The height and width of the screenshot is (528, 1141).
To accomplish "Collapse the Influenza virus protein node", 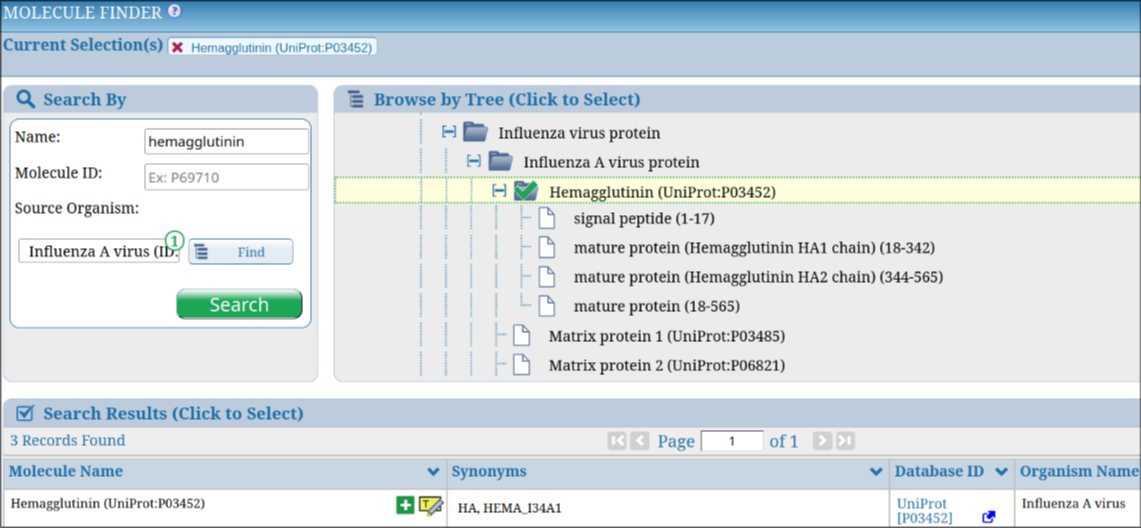I will click(449, 132).
